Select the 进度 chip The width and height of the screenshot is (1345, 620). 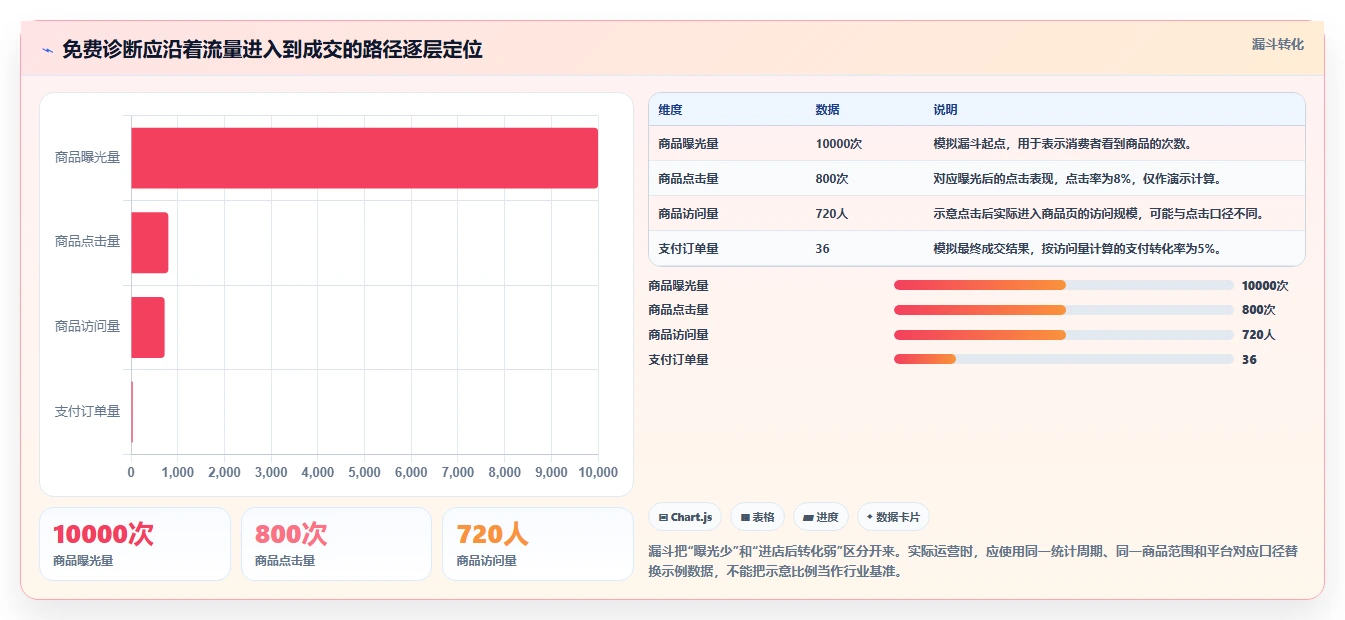click(820, 517)
